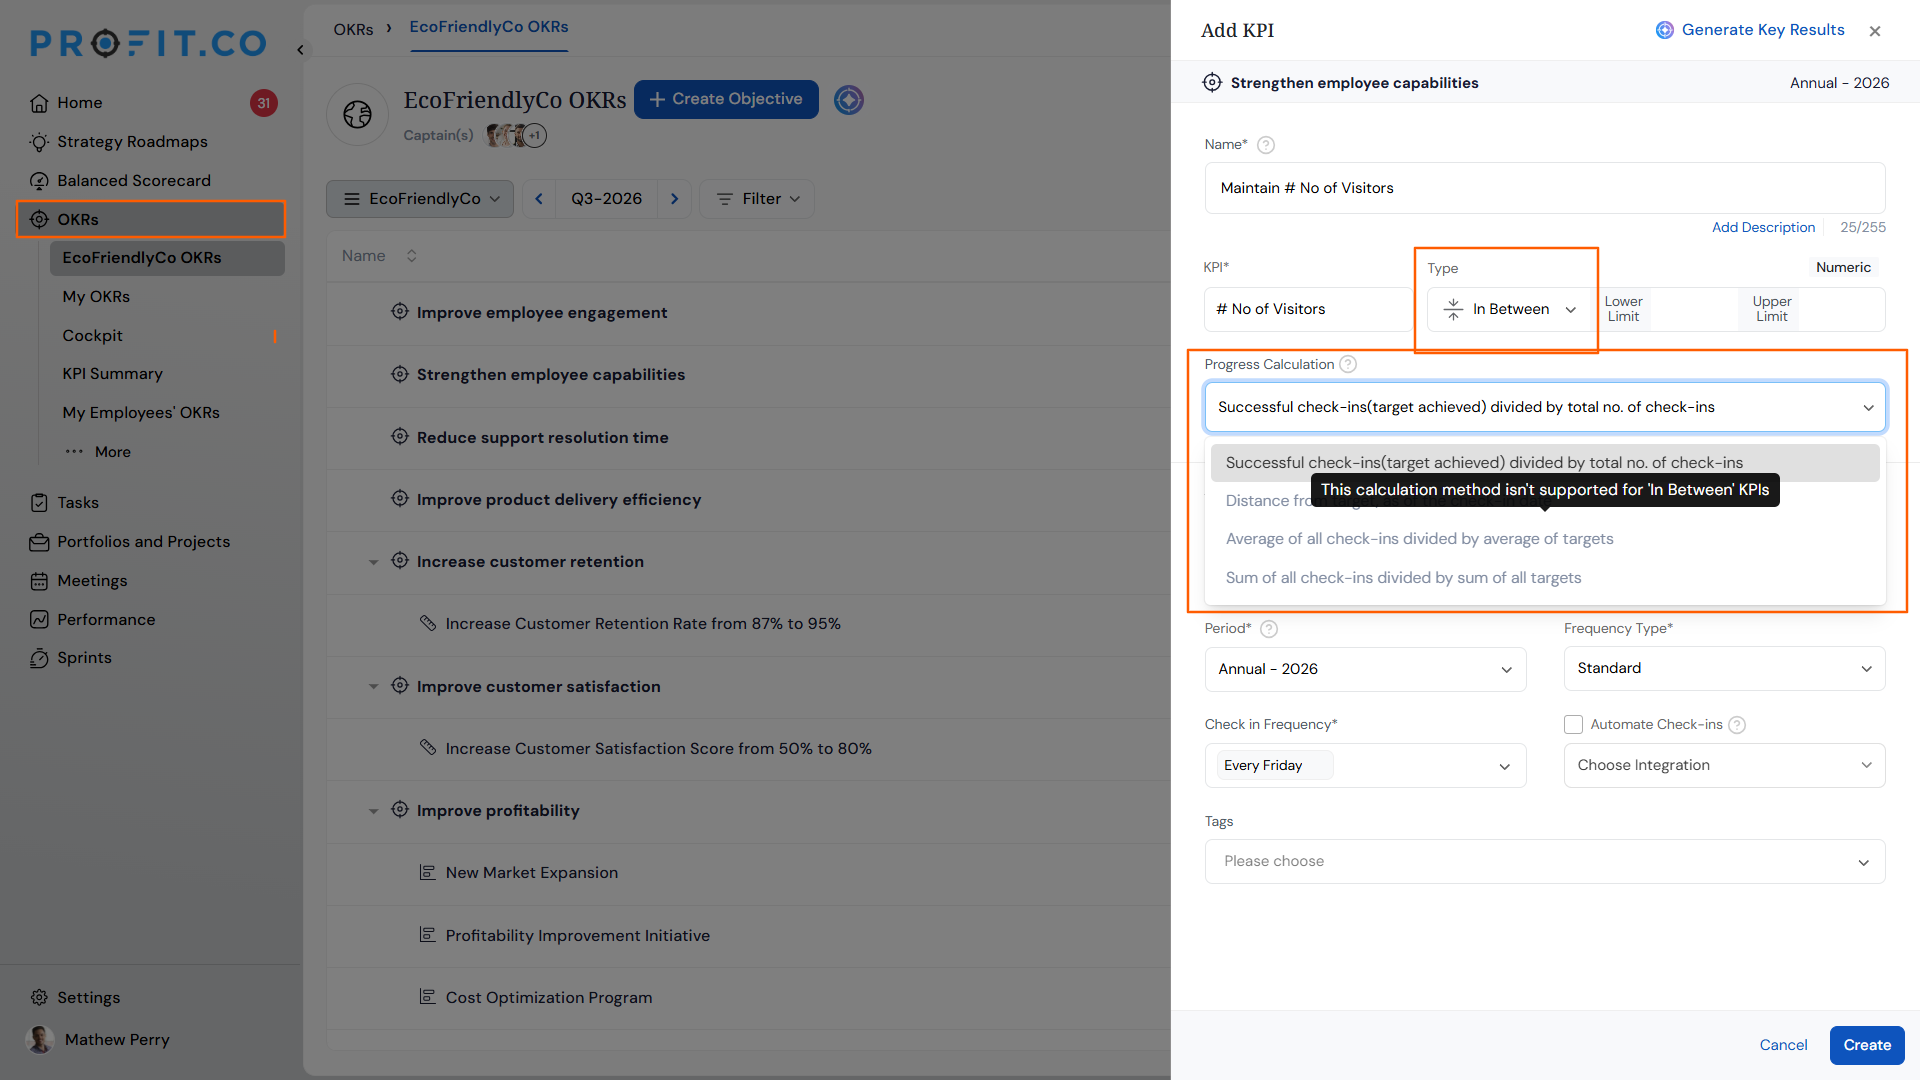
Task: Collapse the Improve customer satisfaction objective
Action: (373, 687)
